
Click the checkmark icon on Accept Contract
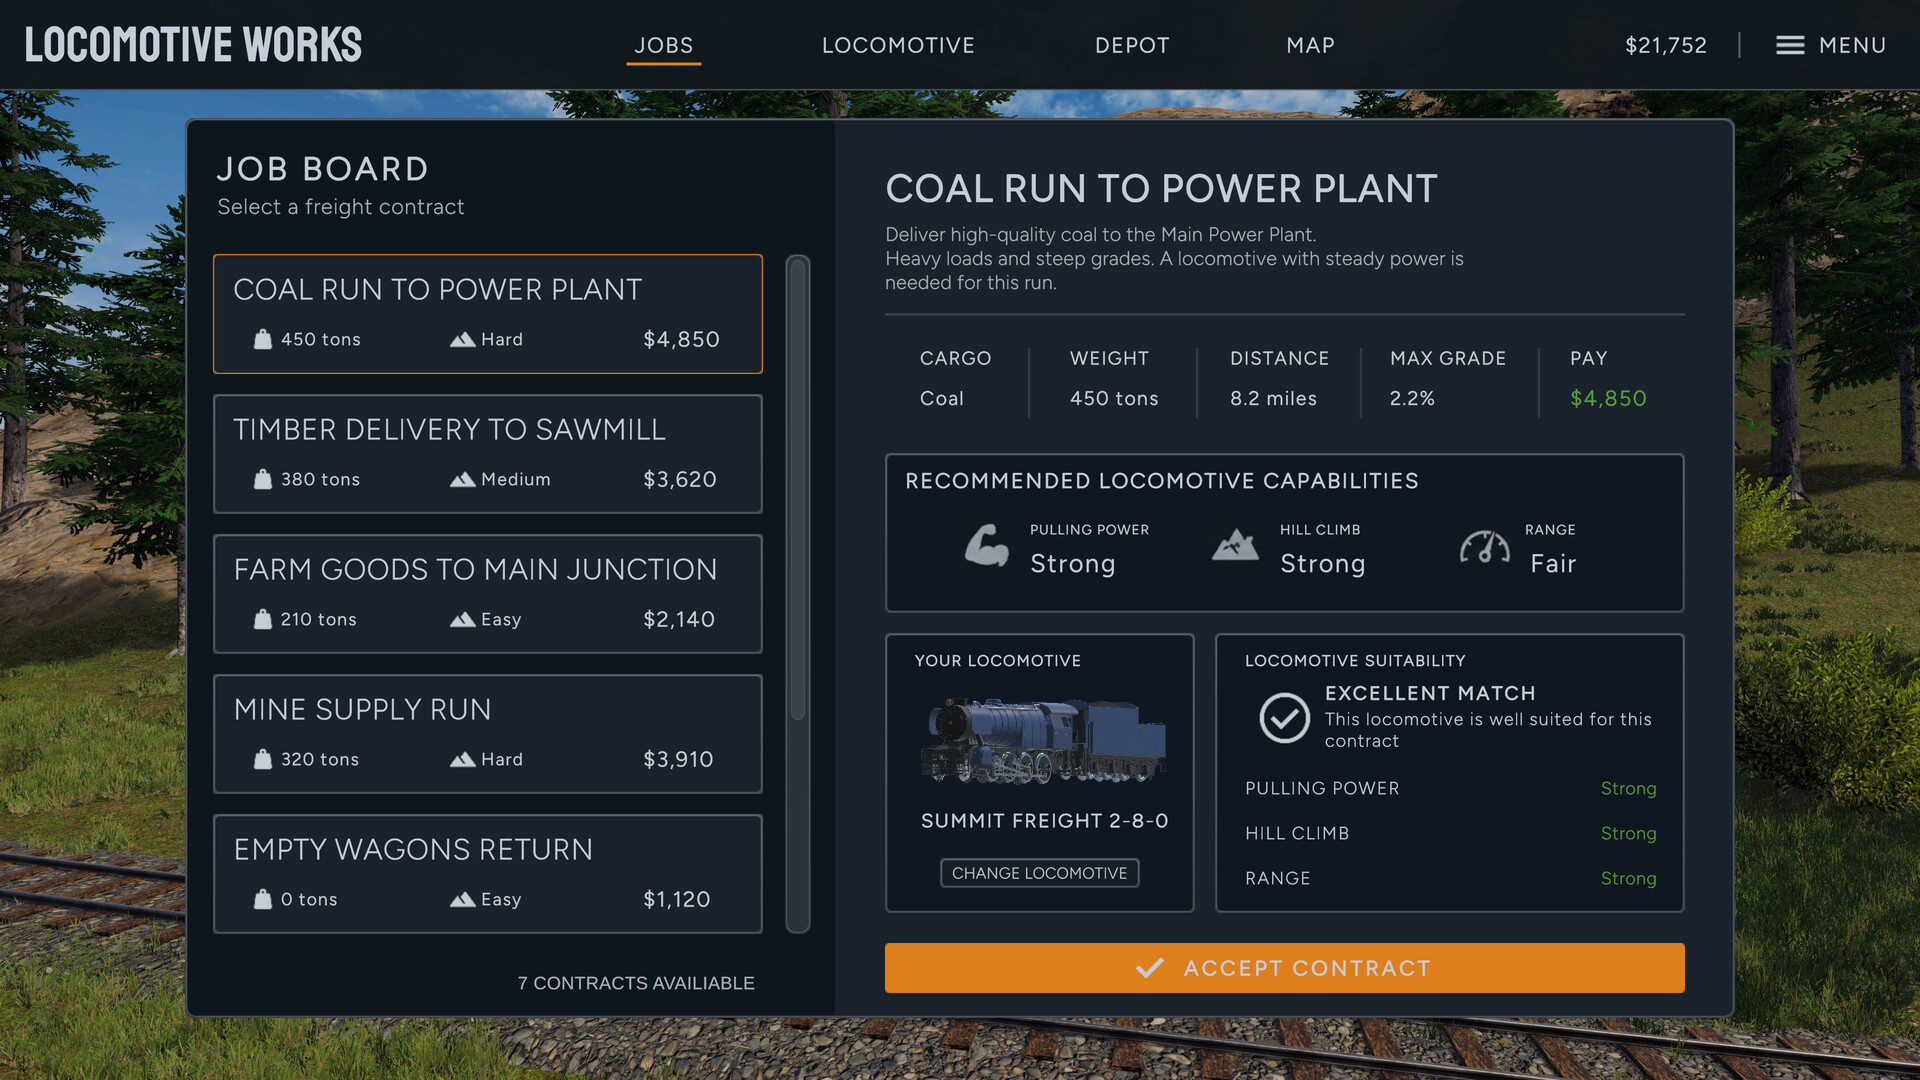click(1150, 968)
